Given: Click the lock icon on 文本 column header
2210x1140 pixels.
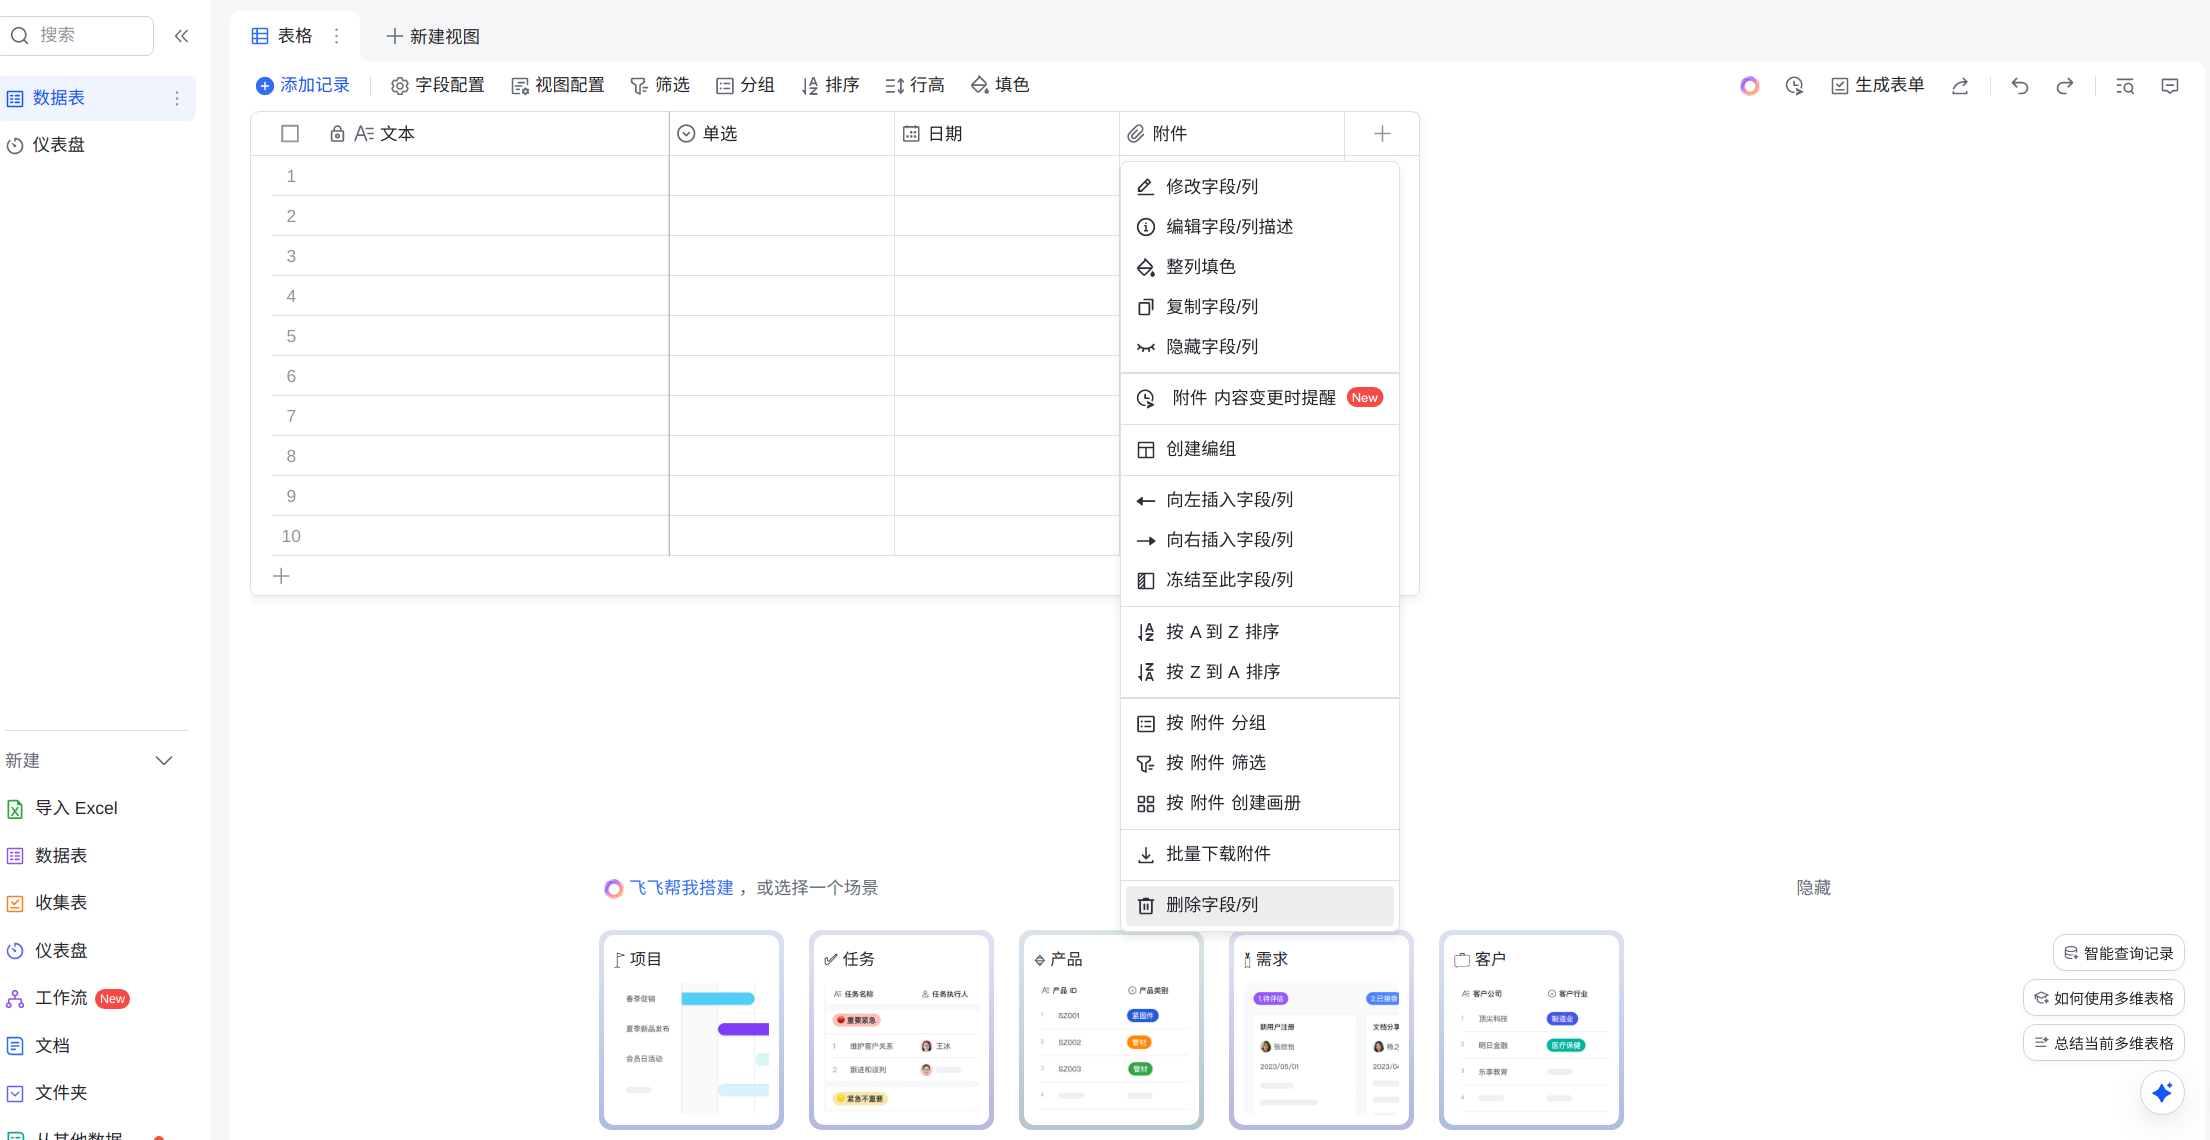Looking at the screenshot, I should [x=337, y=134].
